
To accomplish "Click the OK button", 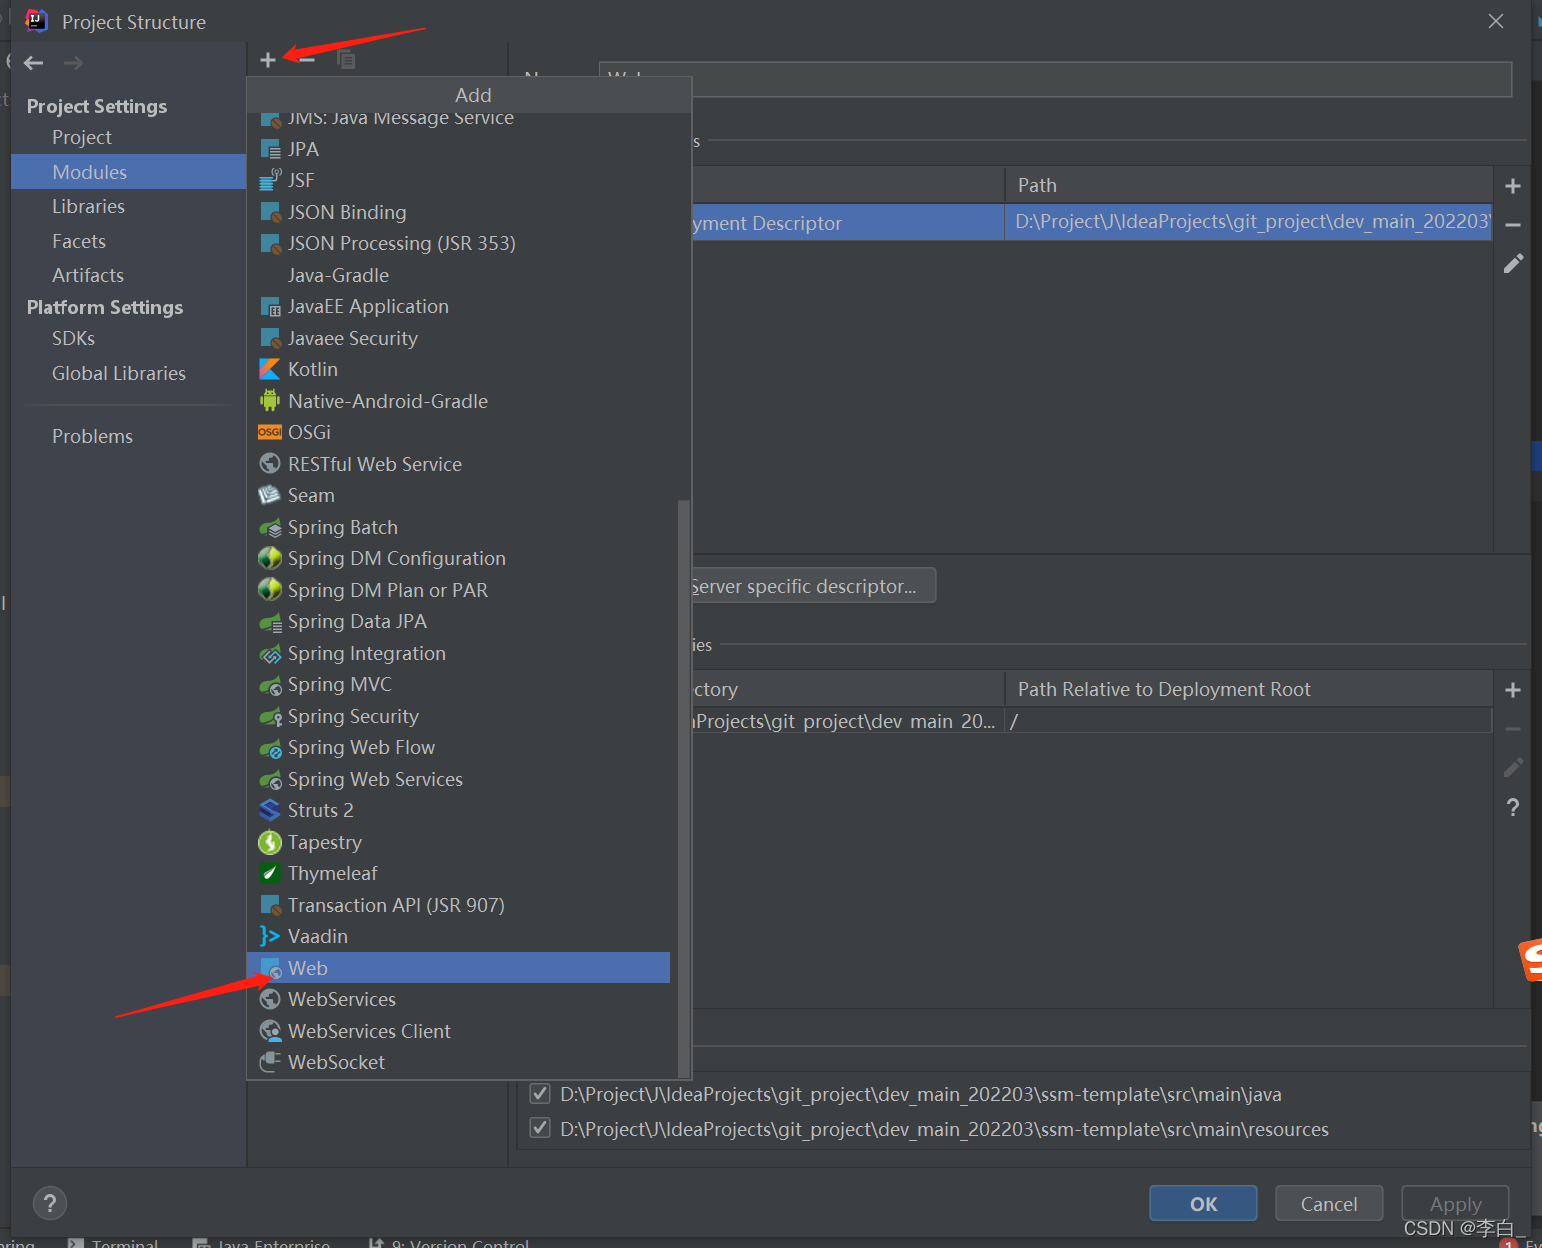I will pos(1203,1203).
